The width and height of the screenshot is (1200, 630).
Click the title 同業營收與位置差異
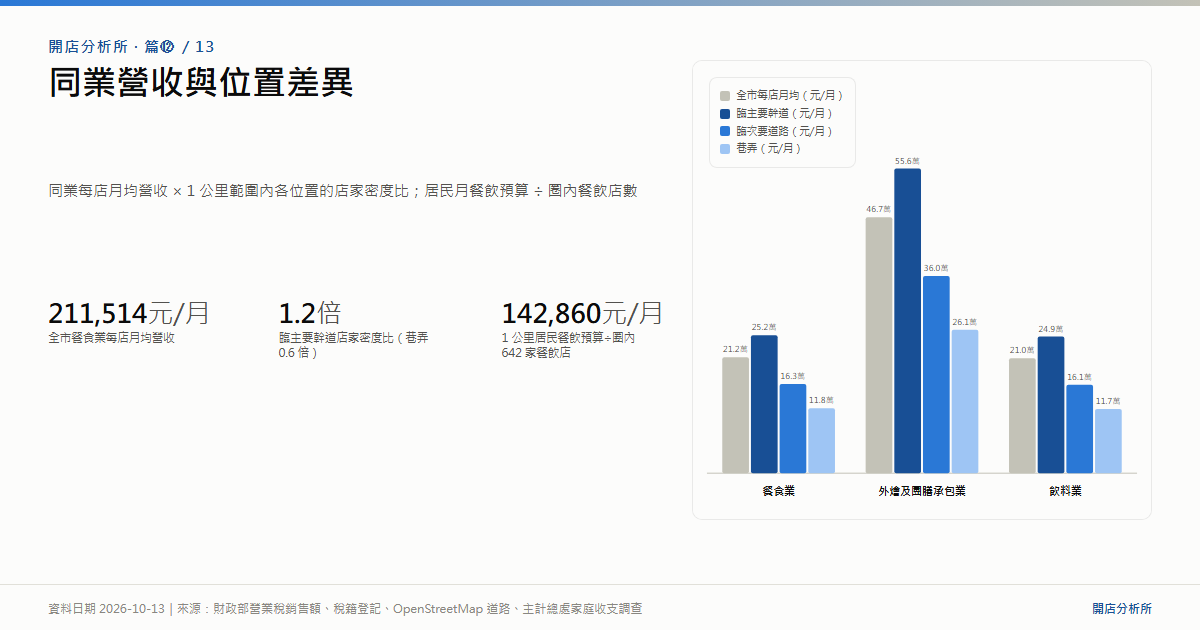[x=201, y=82]
